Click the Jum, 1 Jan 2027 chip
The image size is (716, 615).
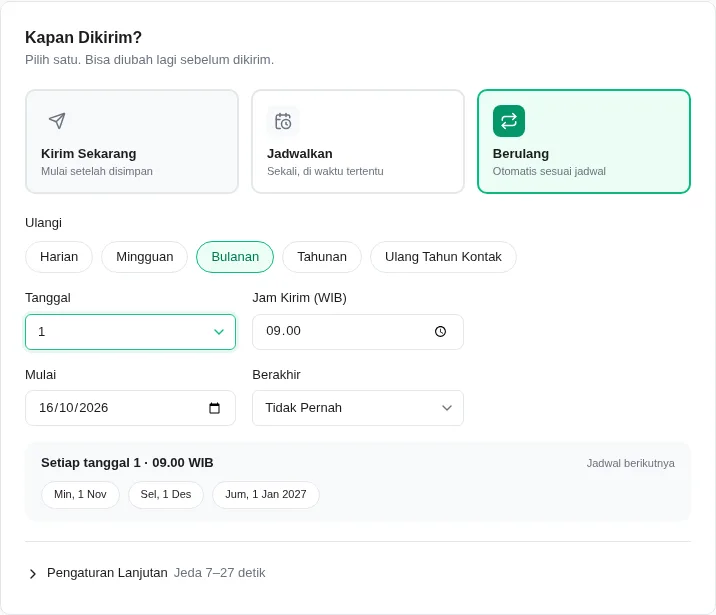(x=266, y=494)
